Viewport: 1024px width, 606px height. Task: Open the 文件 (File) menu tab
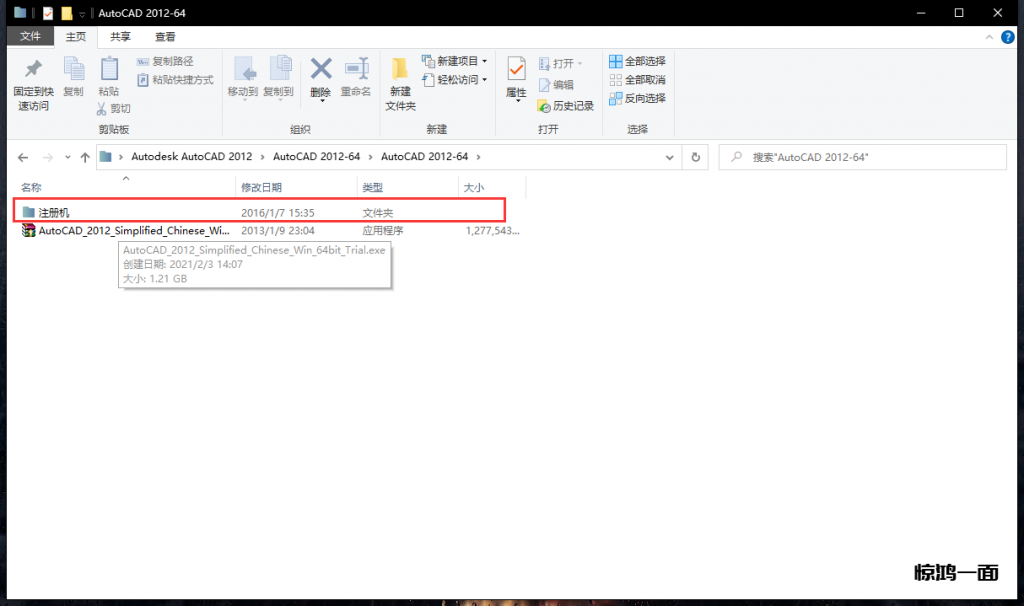(30, 37)
